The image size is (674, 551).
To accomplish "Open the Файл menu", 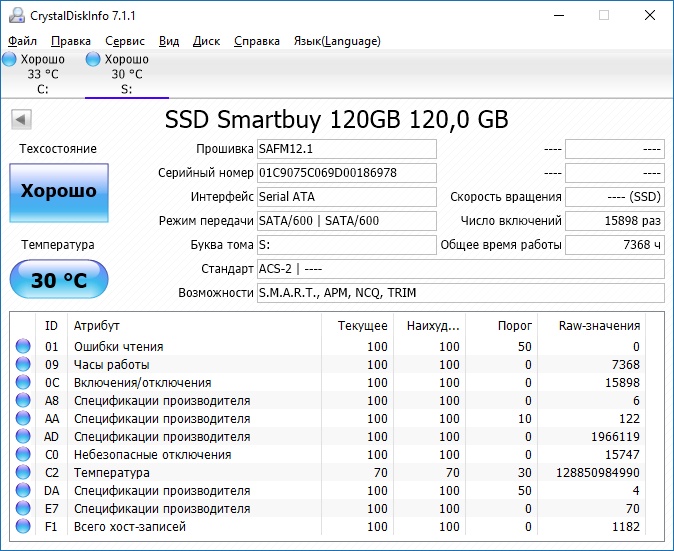I will tap(22, 41).
